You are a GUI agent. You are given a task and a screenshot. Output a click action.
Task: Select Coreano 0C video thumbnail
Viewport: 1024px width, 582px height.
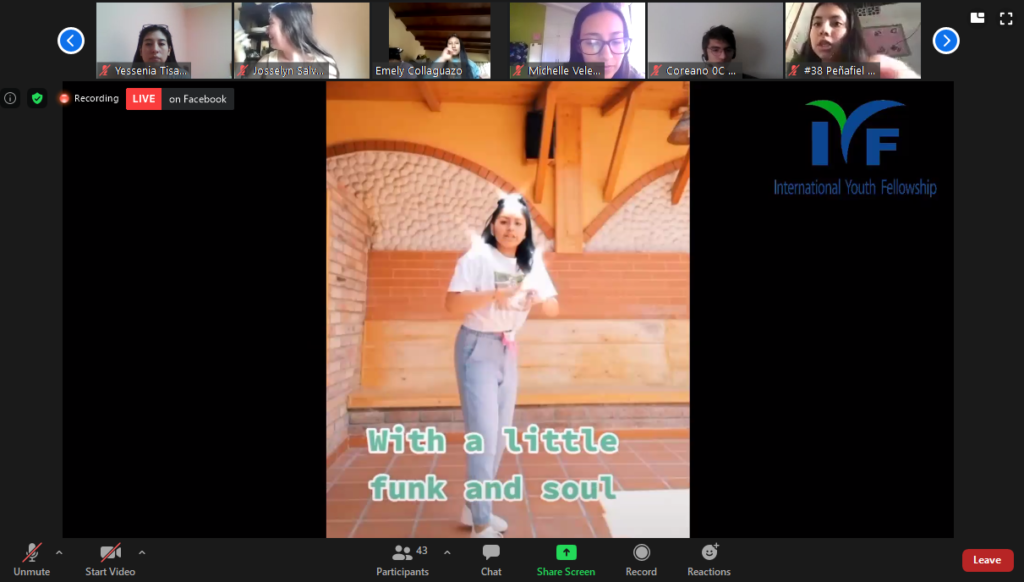715,40
